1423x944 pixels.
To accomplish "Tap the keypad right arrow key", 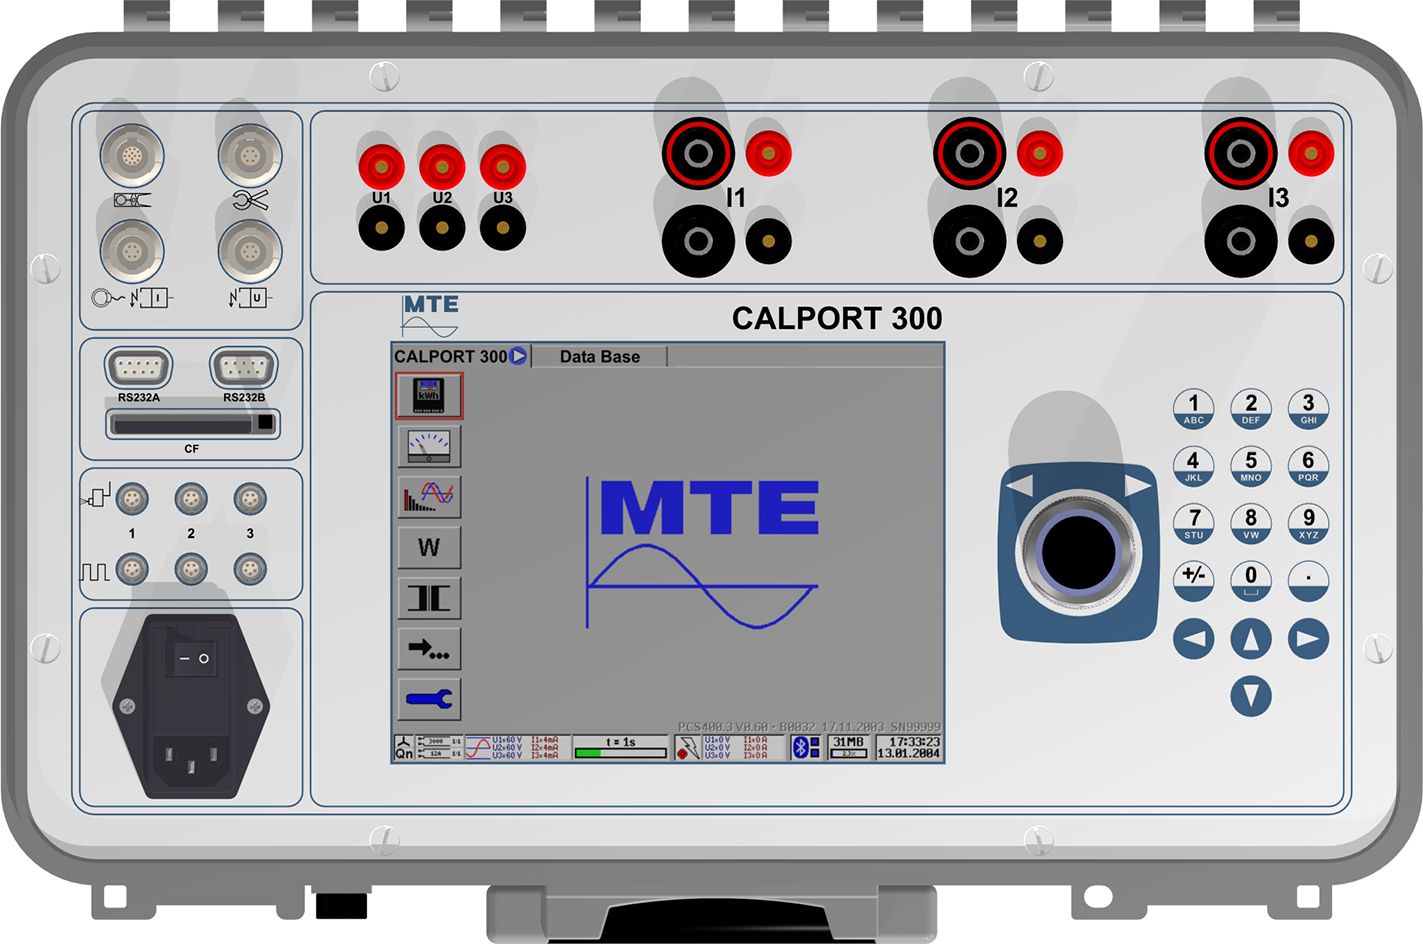I will pyautogui.click(x=1308, y=639).
